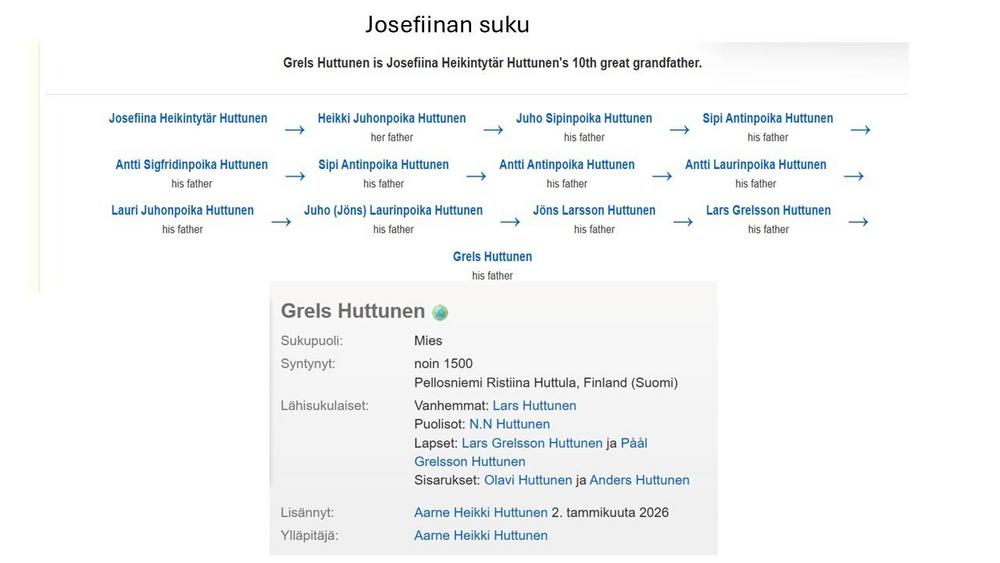Viewport: 1000px width, 563px height.
Task: Open sibling link Anders Huttunen
Action: pyautogui.click(x=639, y=480)
